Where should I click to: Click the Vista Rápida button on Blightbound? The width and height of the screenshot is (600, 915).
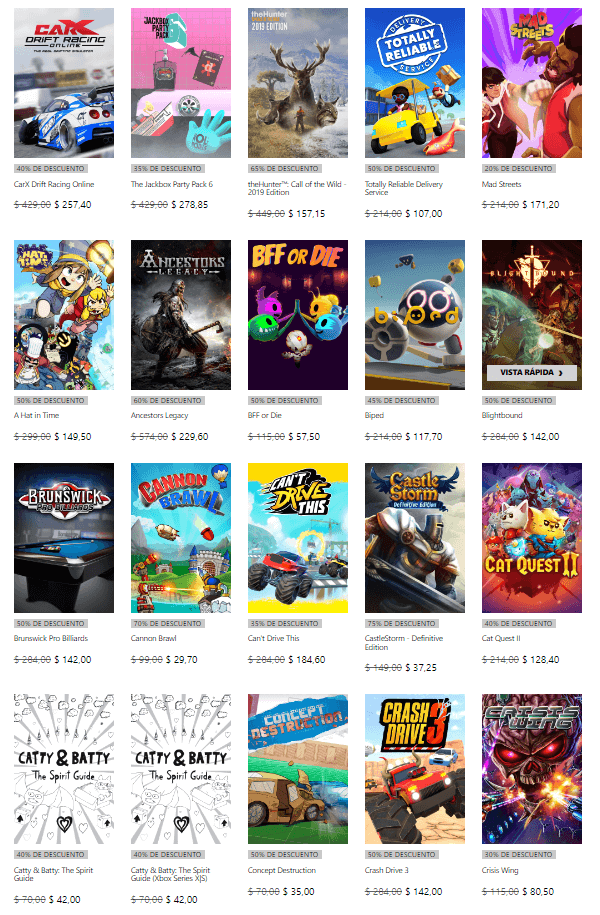tap(532, 373)
